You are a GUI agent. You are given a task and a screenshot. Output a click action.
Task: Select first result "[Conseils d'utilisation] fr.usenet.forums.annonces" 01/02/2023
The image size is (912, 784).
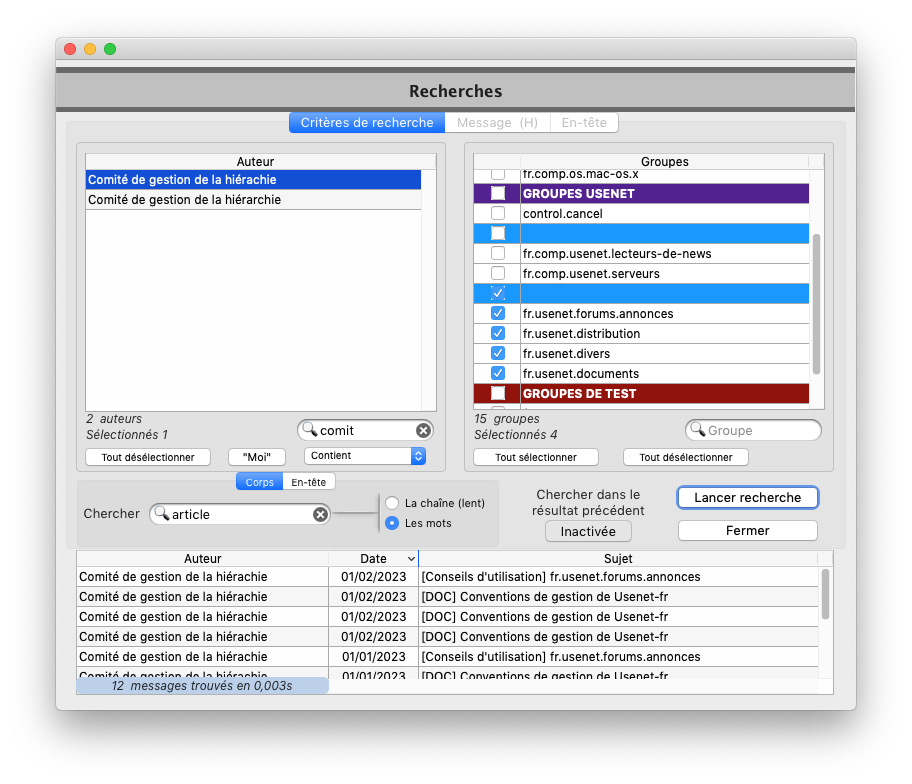coord(447,576)
